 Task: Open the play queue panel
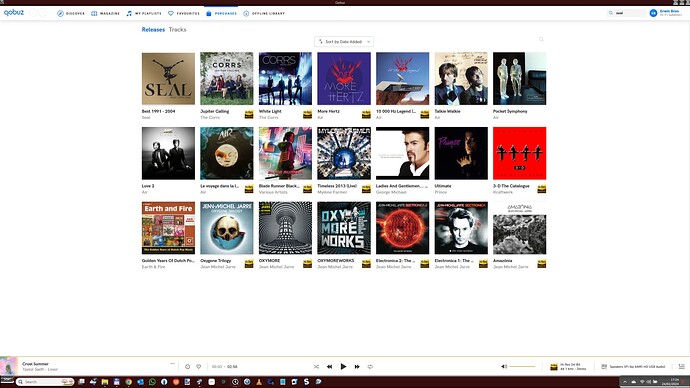(682, 366)
